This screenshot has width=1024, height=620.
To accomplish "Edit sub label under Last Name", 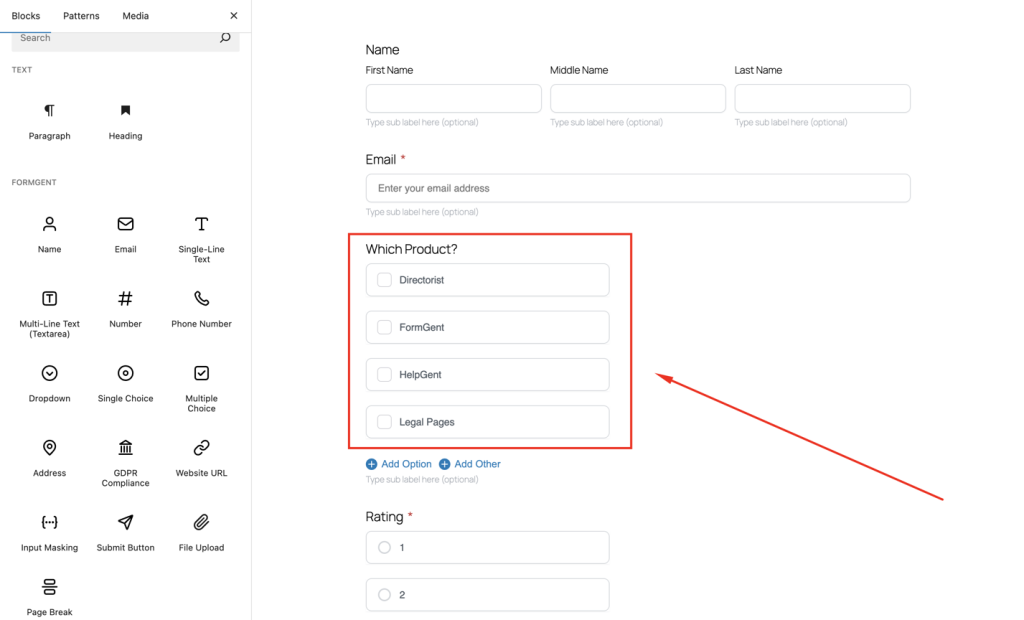I will click(x=791, y=122).
